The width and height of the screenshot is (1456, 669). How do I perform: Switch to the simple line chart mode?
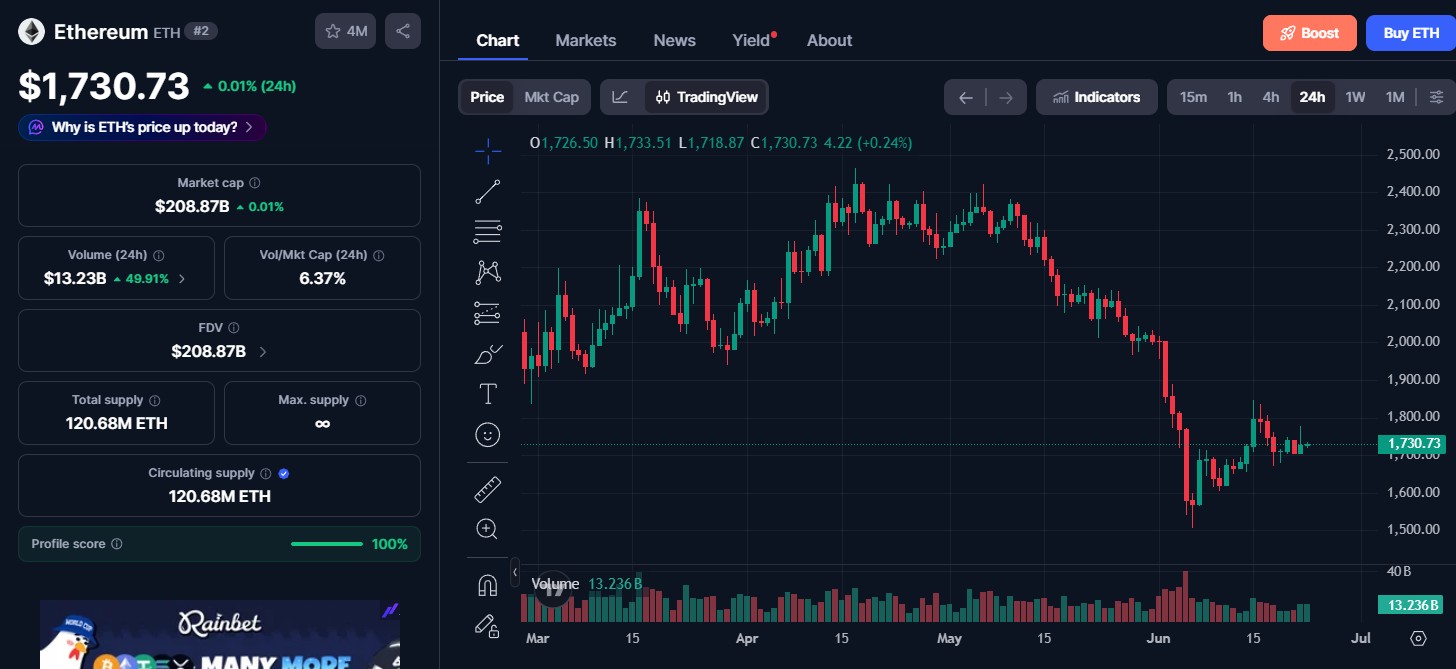[621, 97]
